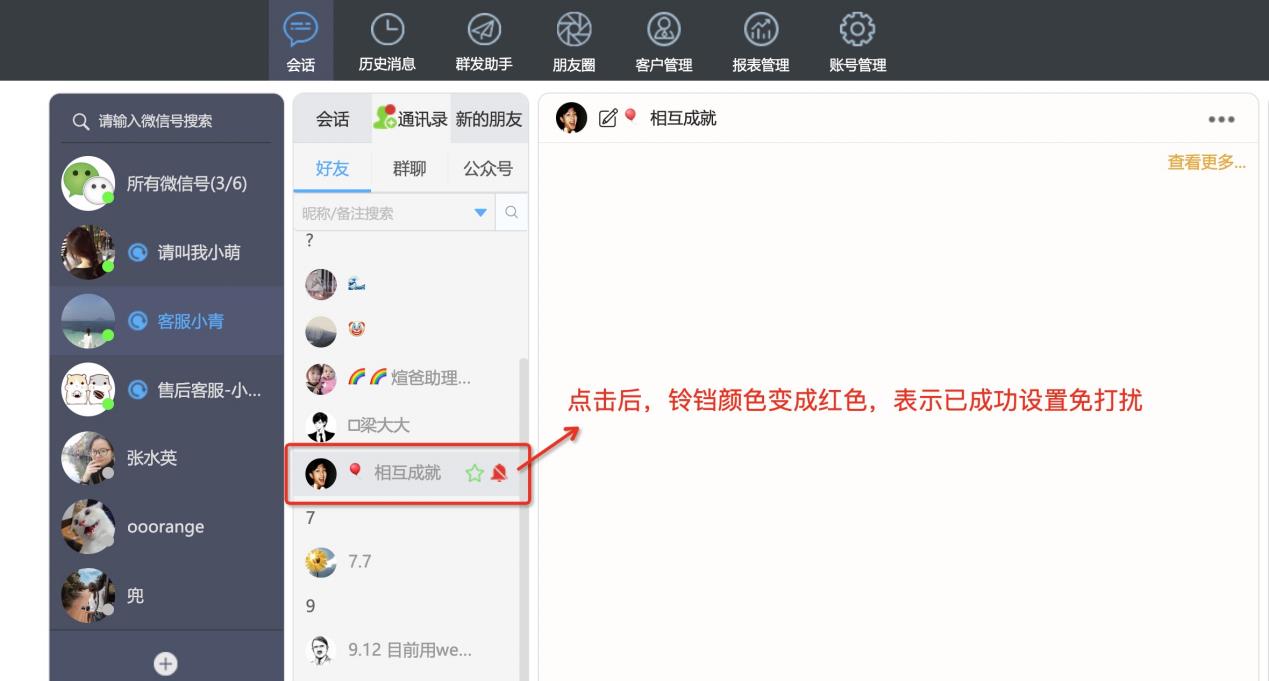Open the 报表管理 chart icon

click(x=761, y=28)
